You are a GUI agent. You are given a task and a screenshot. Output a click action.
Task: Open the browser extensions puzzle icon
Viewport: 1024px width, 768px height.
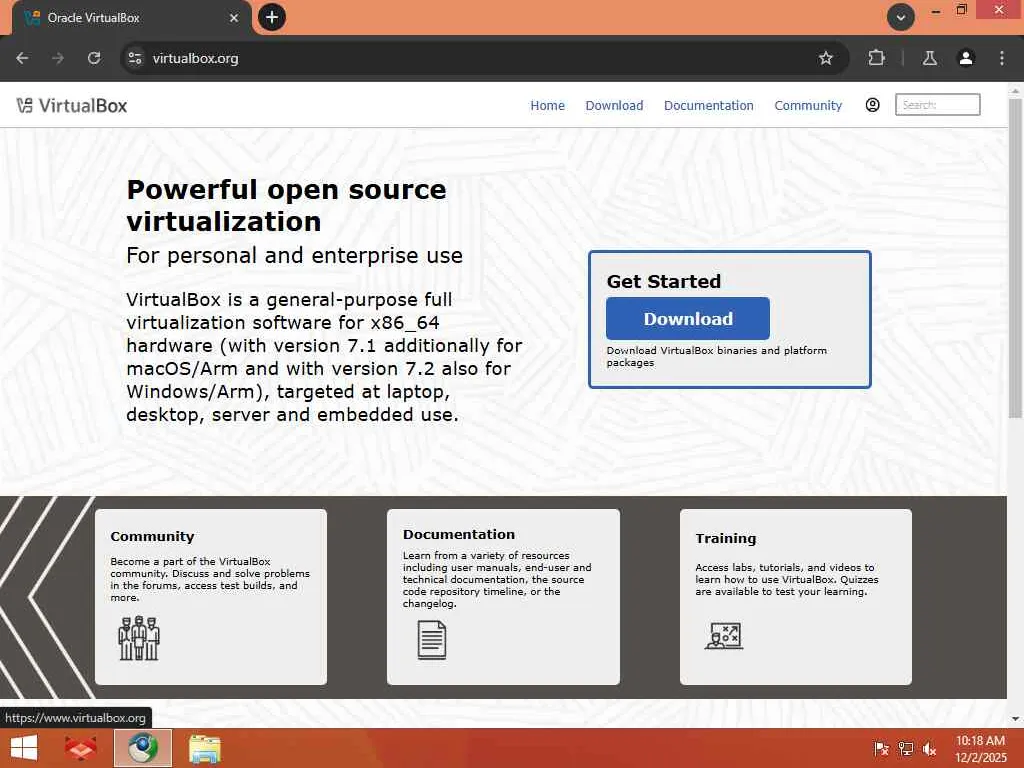(x=876, y=58)
